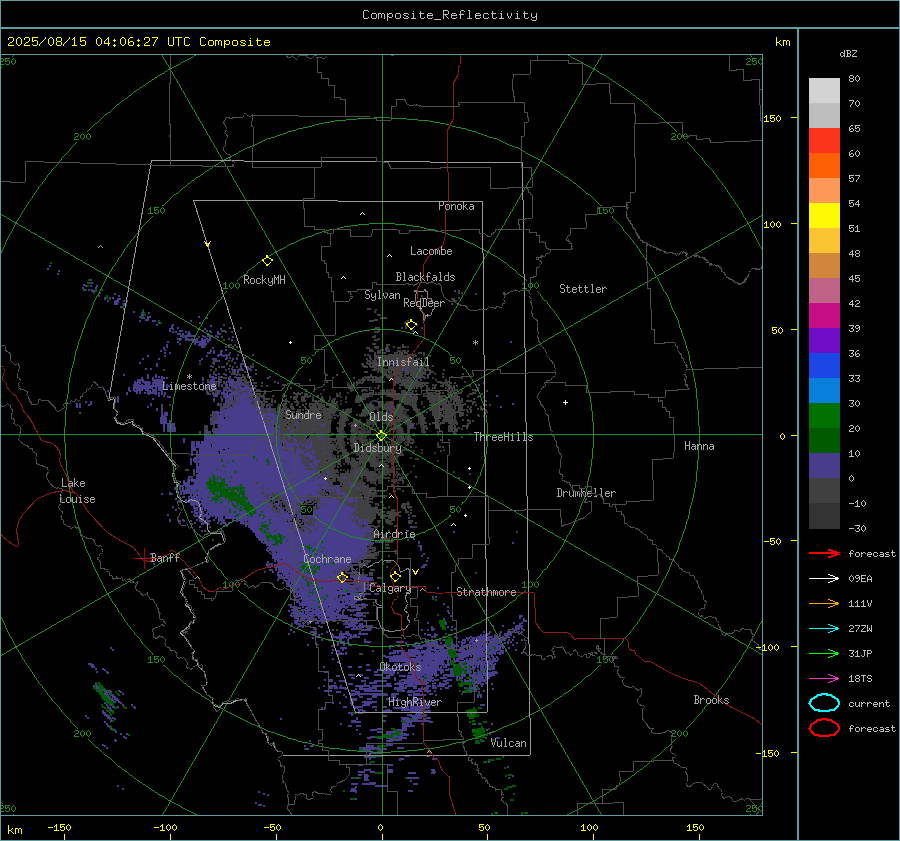The width and height of the screenshot is (900, 841).
Task: Click the Didsbury city label
Action: (378, 448)
